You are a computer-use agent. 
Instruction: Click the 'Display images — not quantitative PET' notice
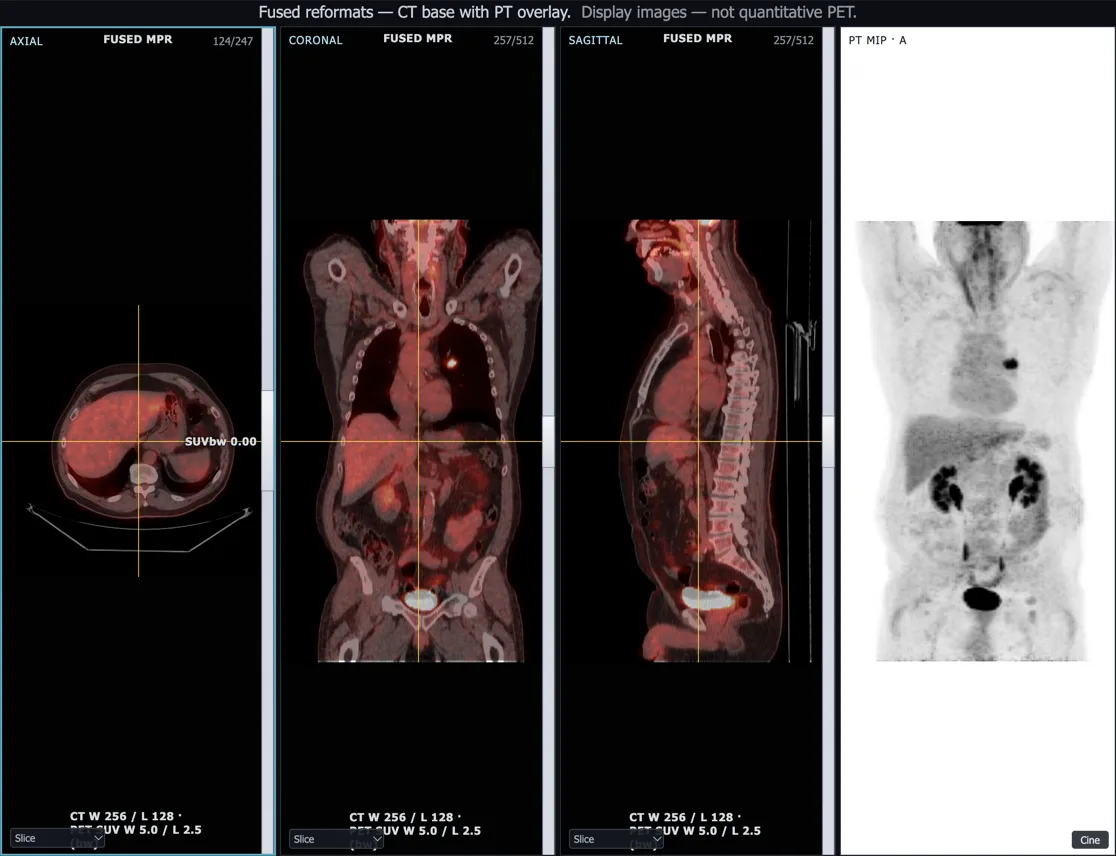tap(719, 12)
